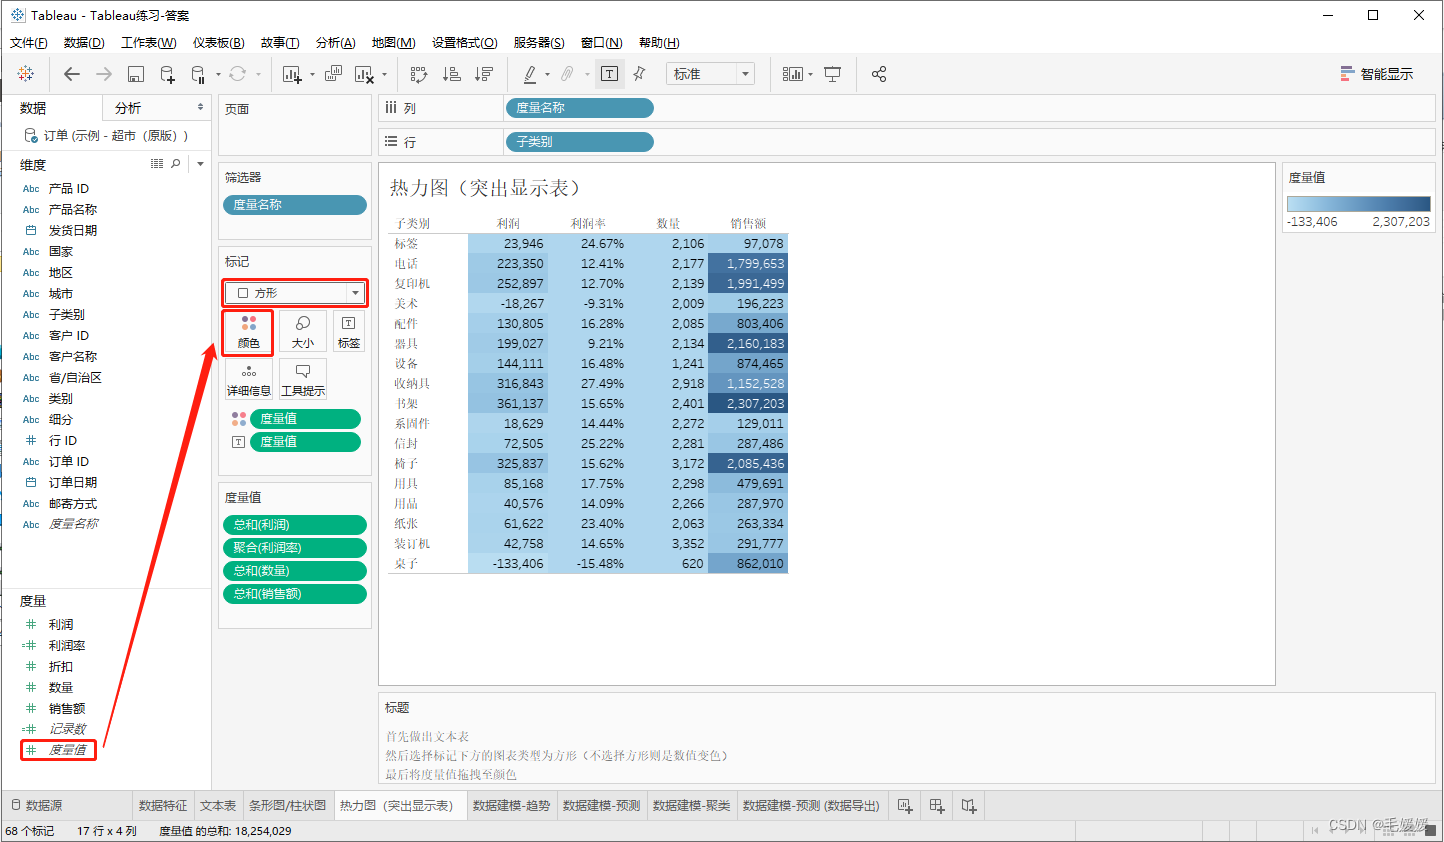Click the 详细信息 detail marks button

tap(248, 380)
